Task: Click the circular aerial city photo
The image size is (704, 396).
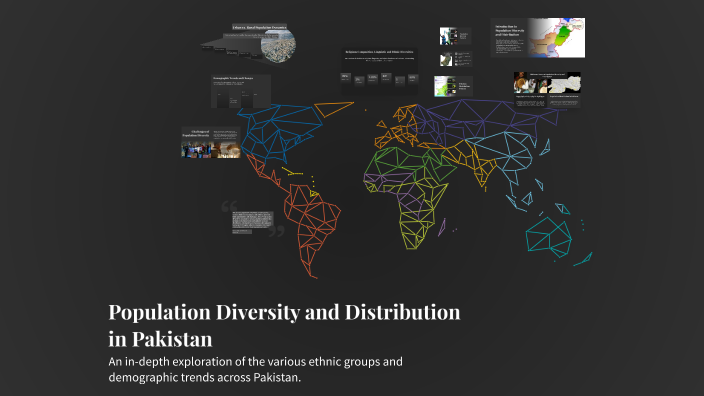Action: click(x=278, y=45)
